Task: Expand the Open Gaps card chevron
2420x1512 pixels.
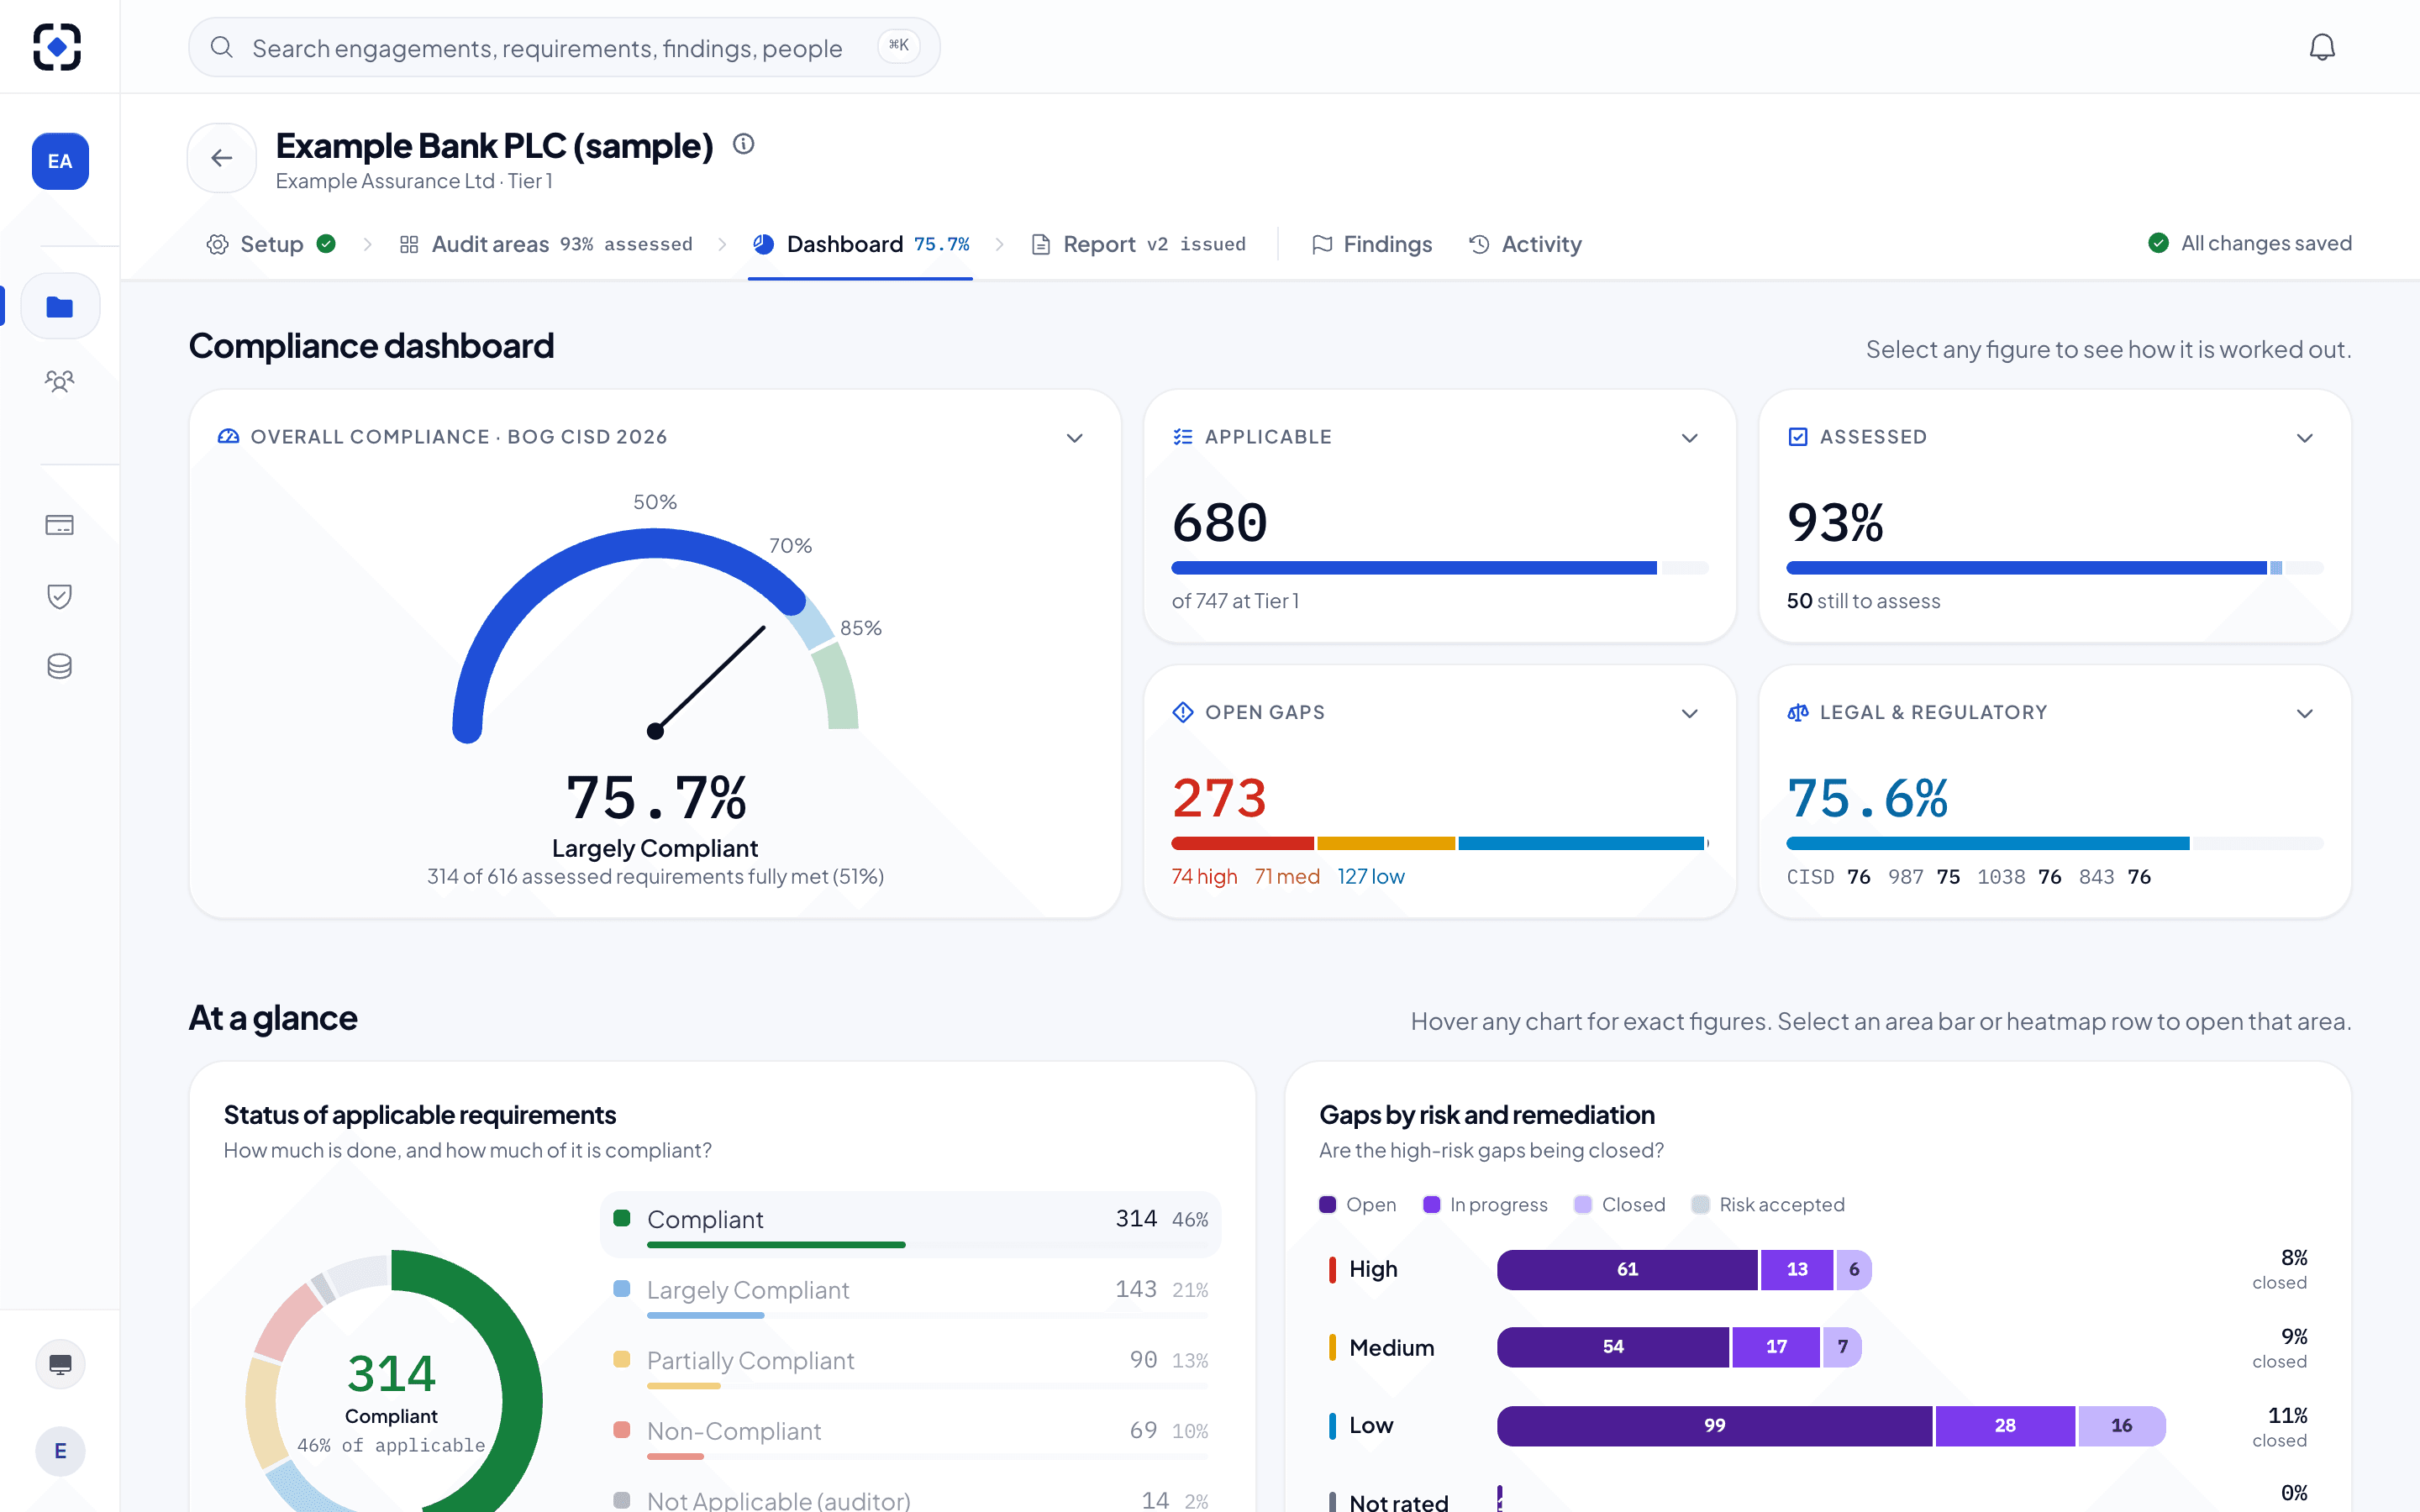Action: (1690, 713)
